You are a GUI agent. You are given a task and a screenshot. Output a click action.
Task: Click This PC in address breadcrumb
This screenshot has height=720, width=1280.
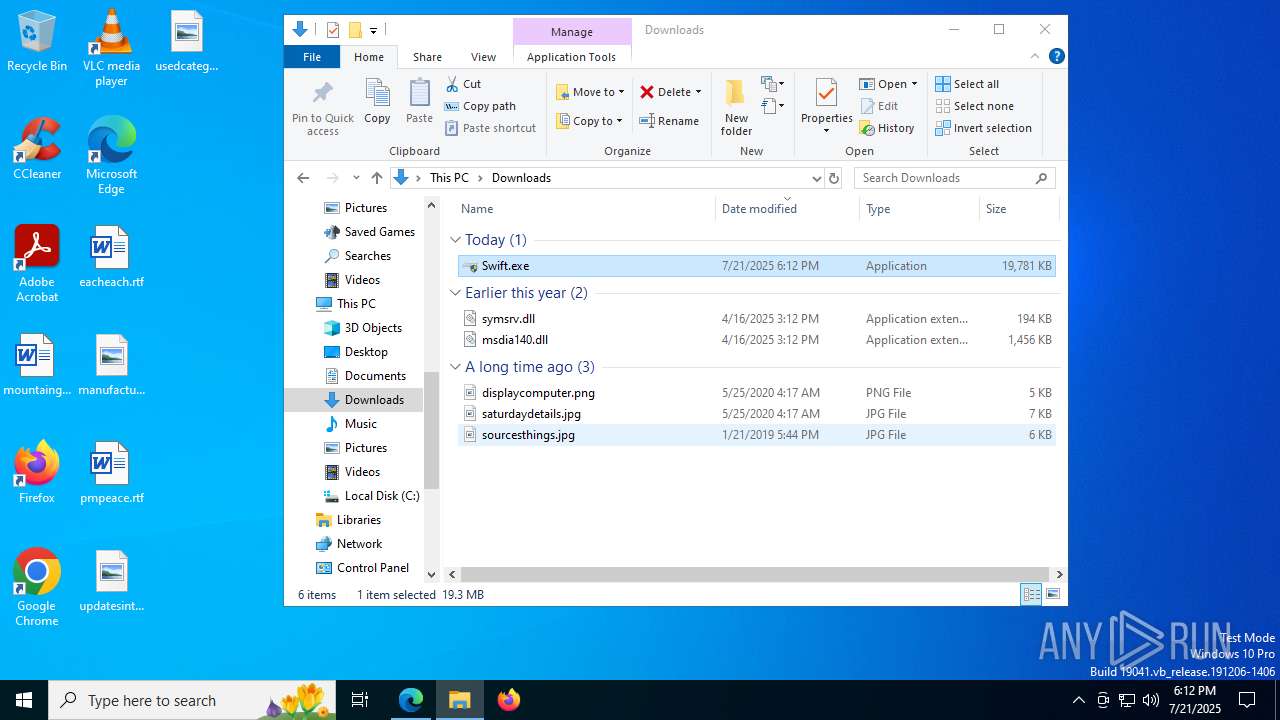(x=449, y=178)
